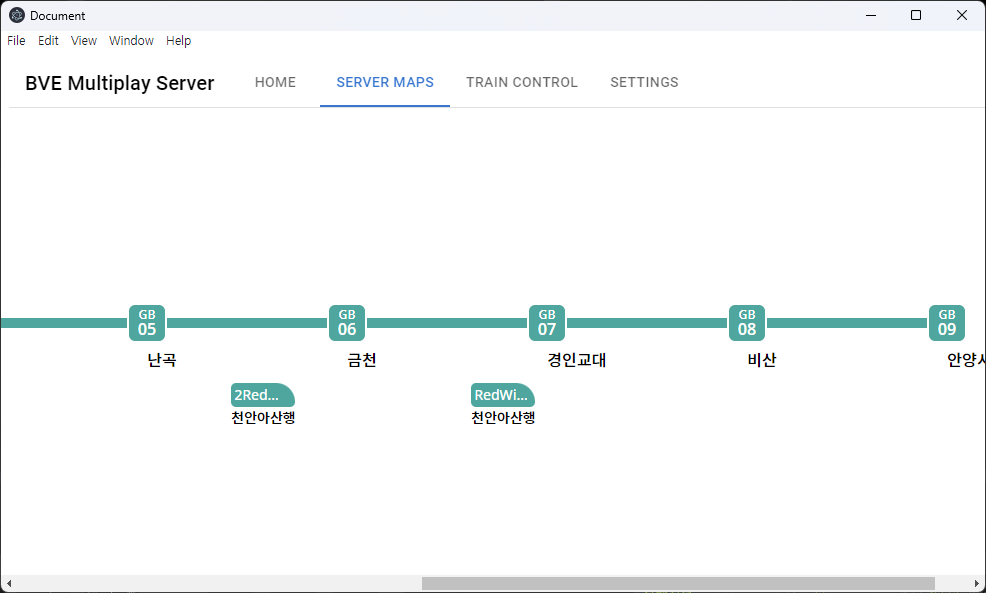Select the GB 07 station marker
This screenshot has height=593, width=986.
[547, 323]
